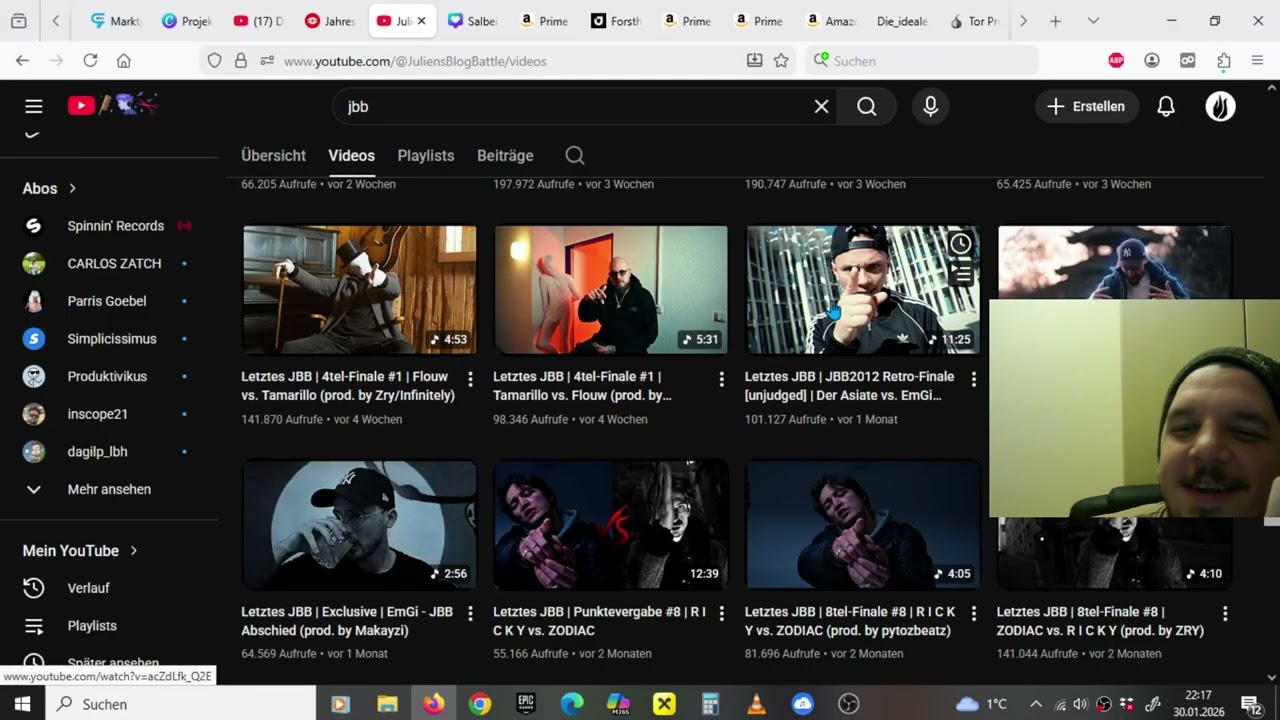Expand the Mein YouTube section chevron
This screenshot has width=1280, height=720.
pos(133,551)
